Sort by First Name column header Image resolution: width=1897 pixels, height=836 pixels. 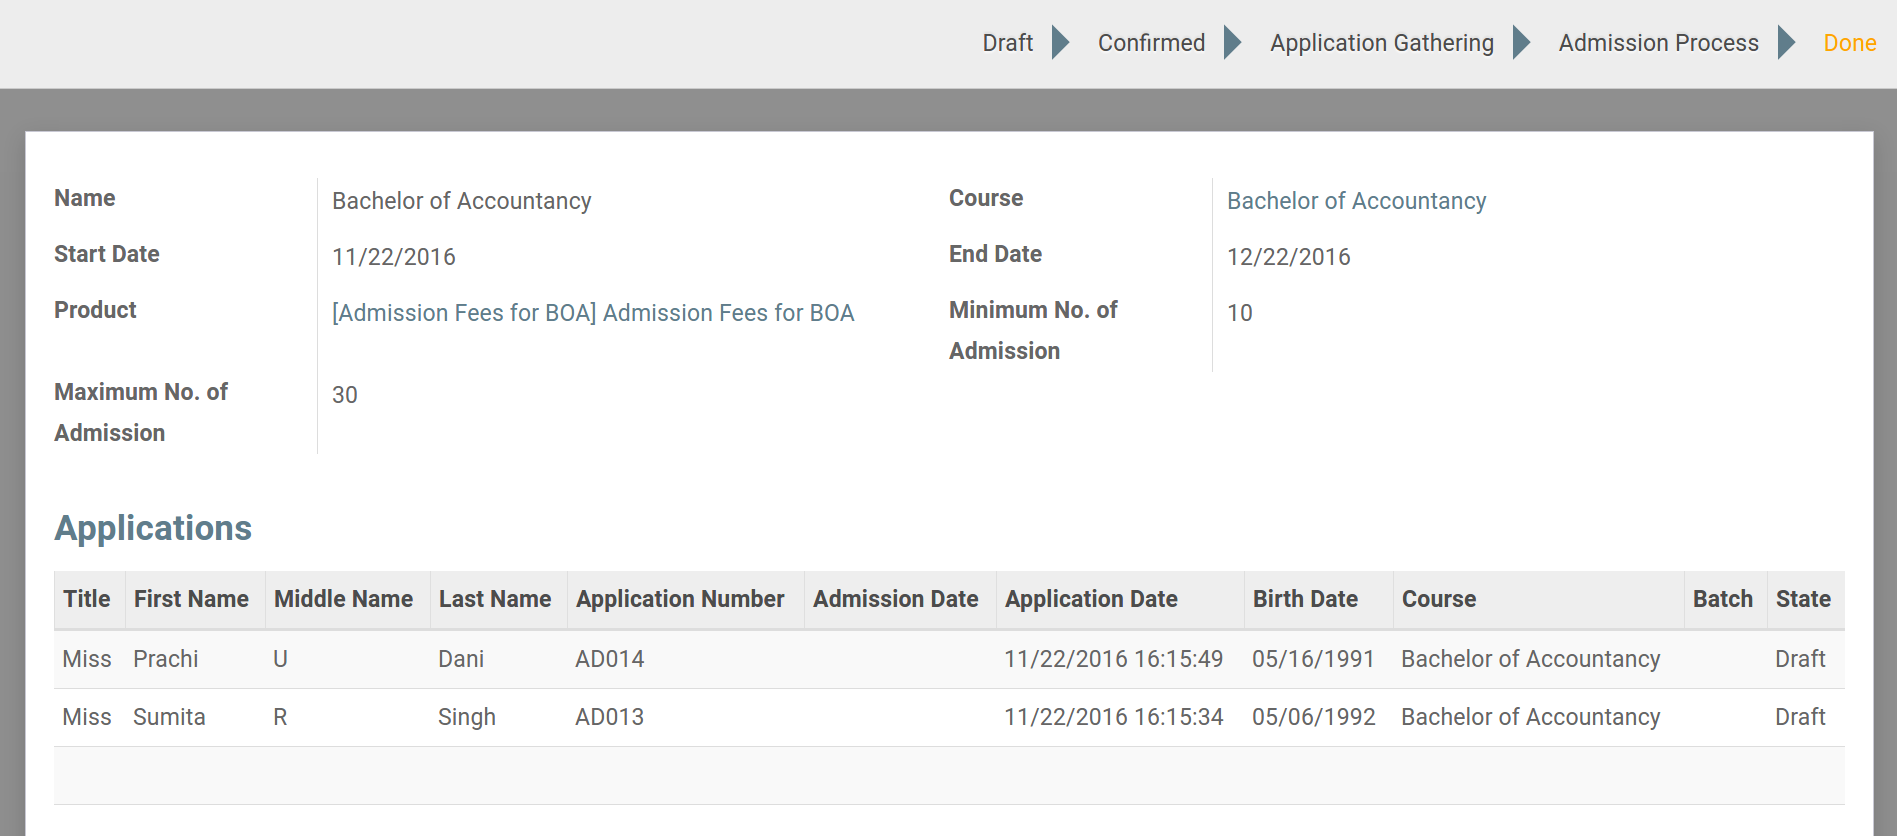click(191, 599)
